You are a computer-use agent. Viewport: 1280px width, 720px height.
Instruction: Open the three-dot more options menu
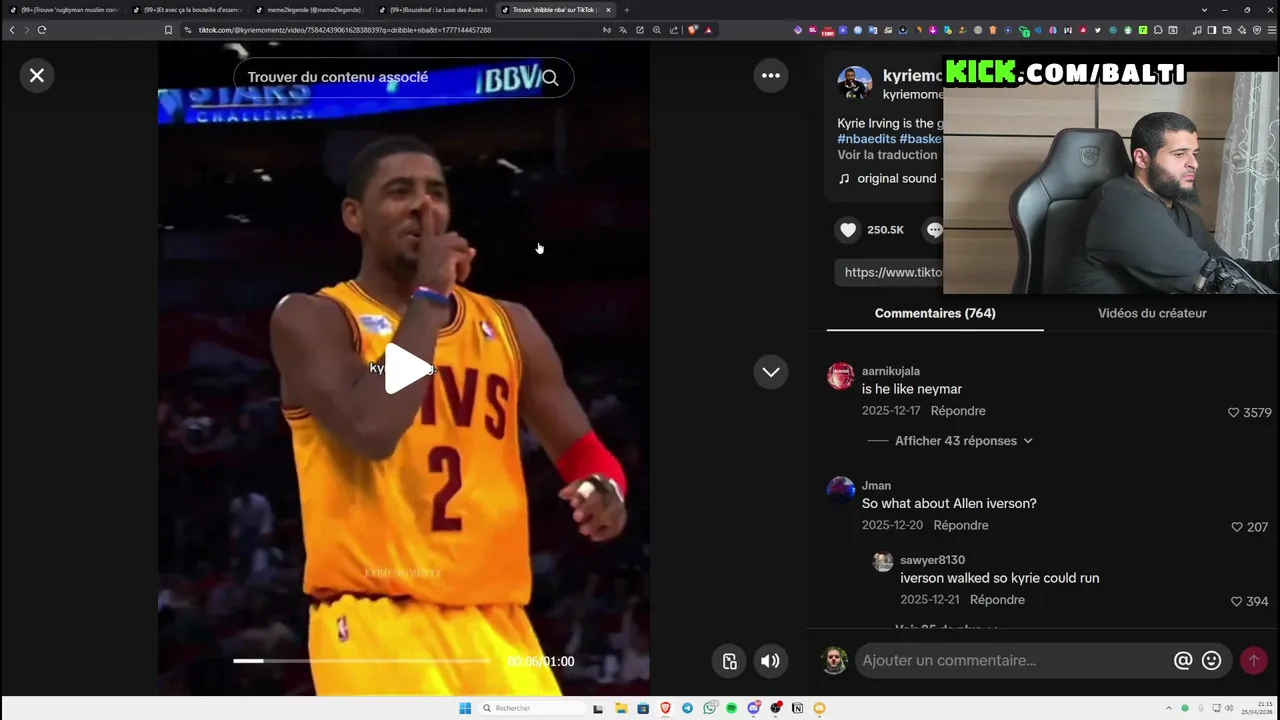click(x=770, y=75)
